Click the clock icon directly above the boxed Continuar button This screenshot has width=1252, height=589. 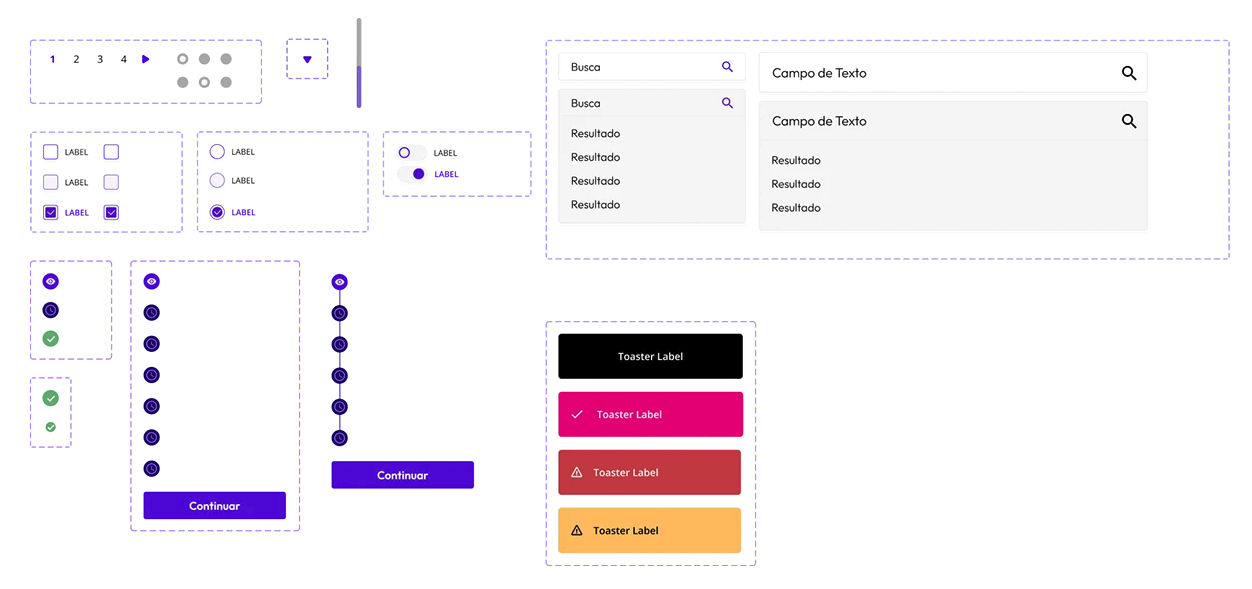pyautogui.click(x=151, y=468)
